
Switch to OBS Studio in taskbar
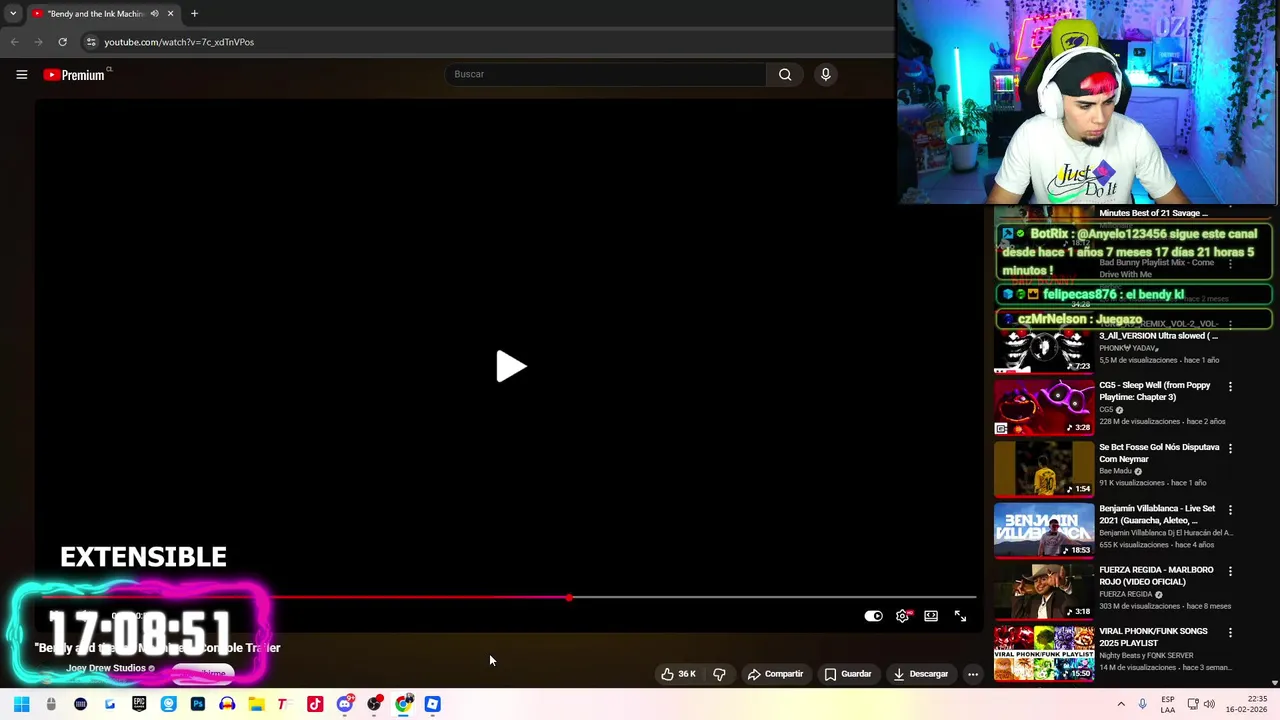[x=374, y=704]
